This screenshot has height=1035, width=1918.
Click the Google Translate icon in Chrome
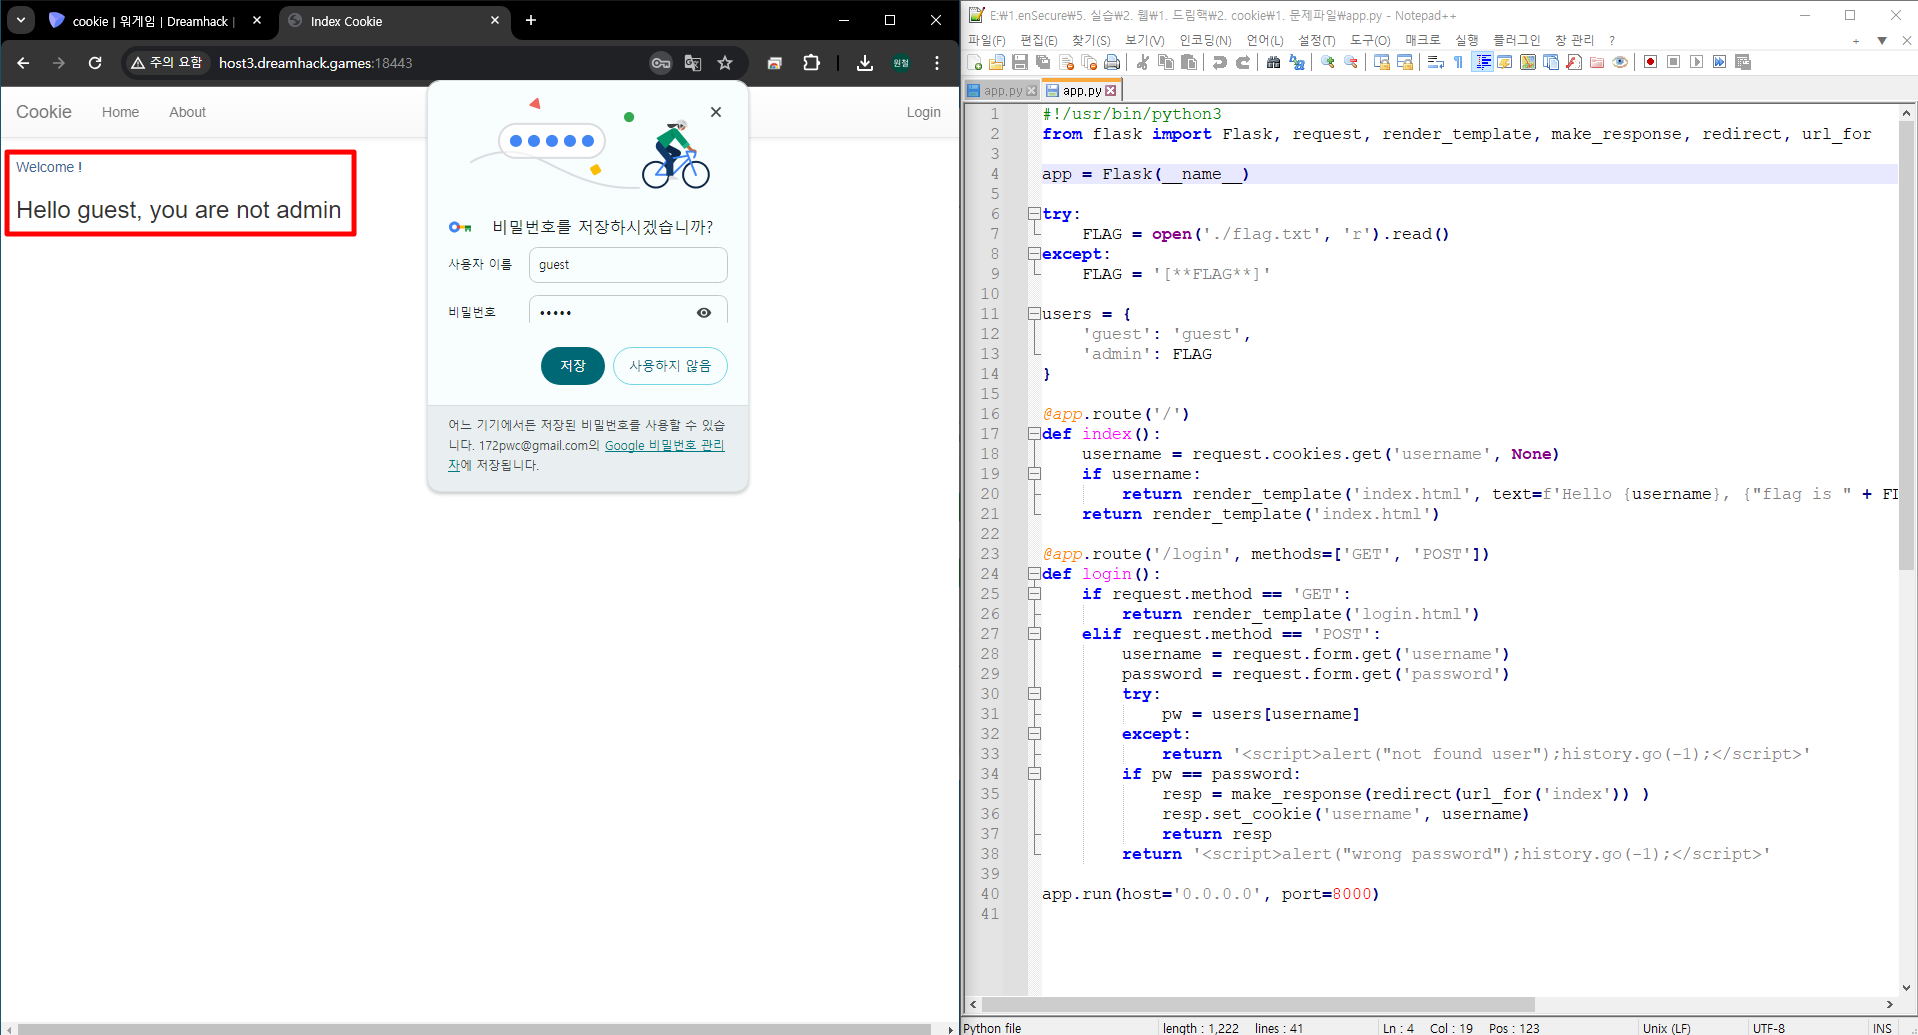(x=693, y=63)
